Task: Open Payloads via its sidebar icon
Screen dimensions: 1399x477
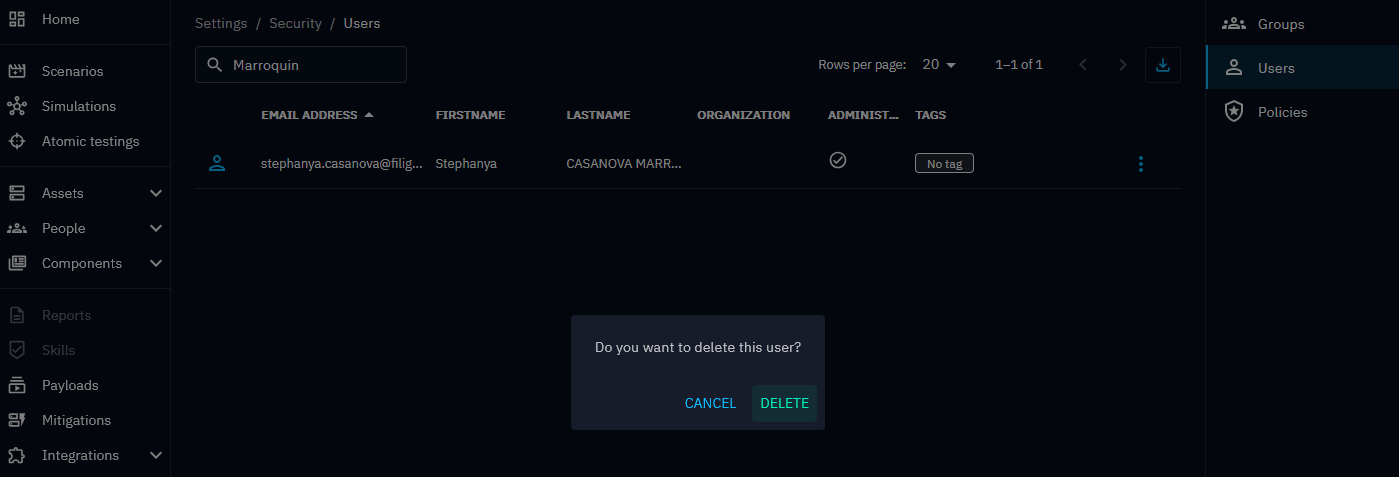Action: tap(17, 386)
